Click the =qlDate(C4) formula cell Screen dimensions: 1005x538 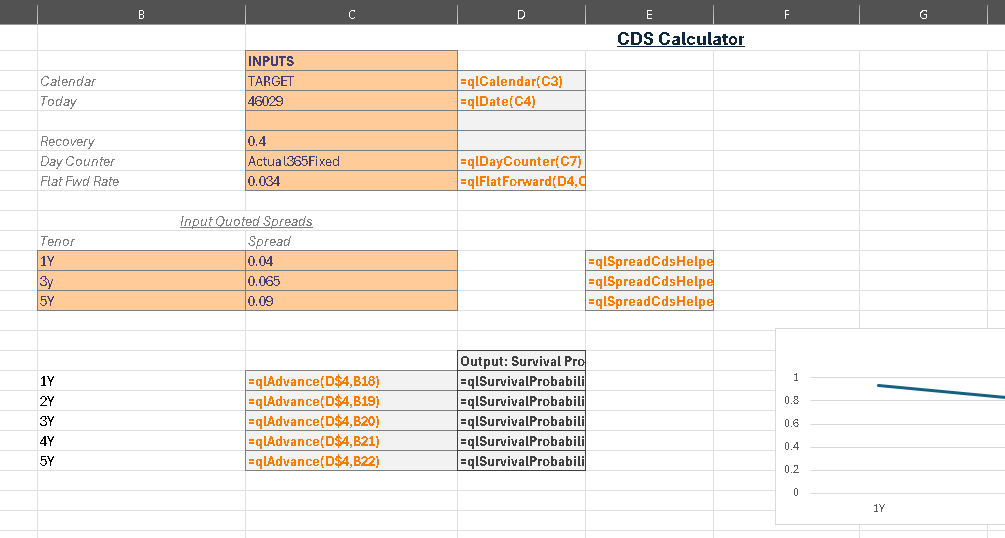[521, 101]
